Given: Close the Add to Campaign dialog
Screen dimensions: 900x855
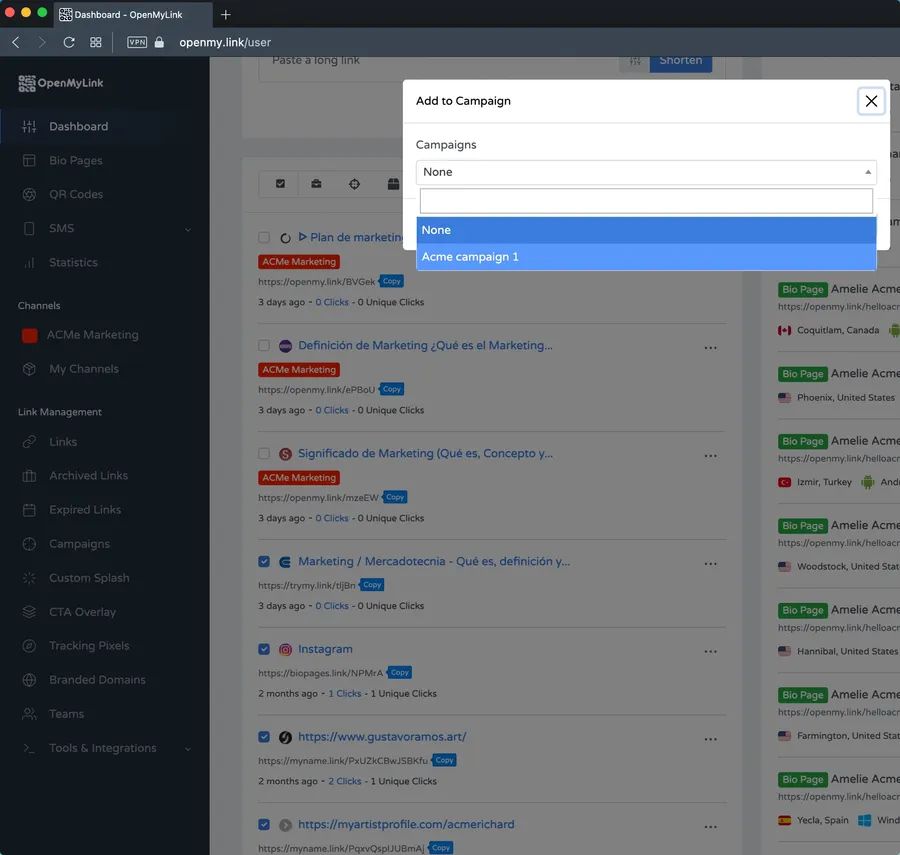Looking at the screenshot, I should pyautogui.click(x=871, y=101).
